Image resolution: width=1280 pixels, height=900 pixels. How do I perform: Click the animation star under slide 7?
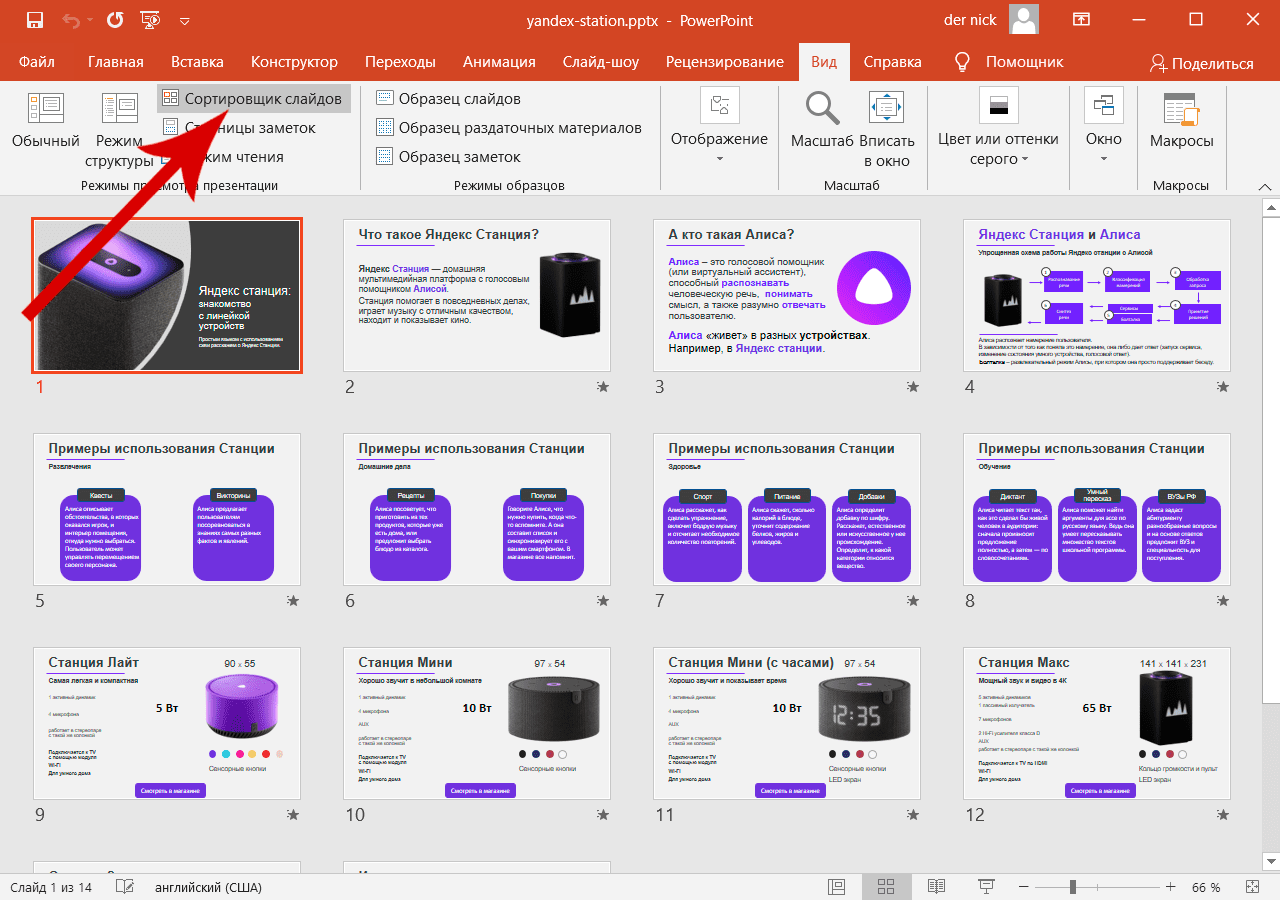pyautogui.click(x=912, y=600)
